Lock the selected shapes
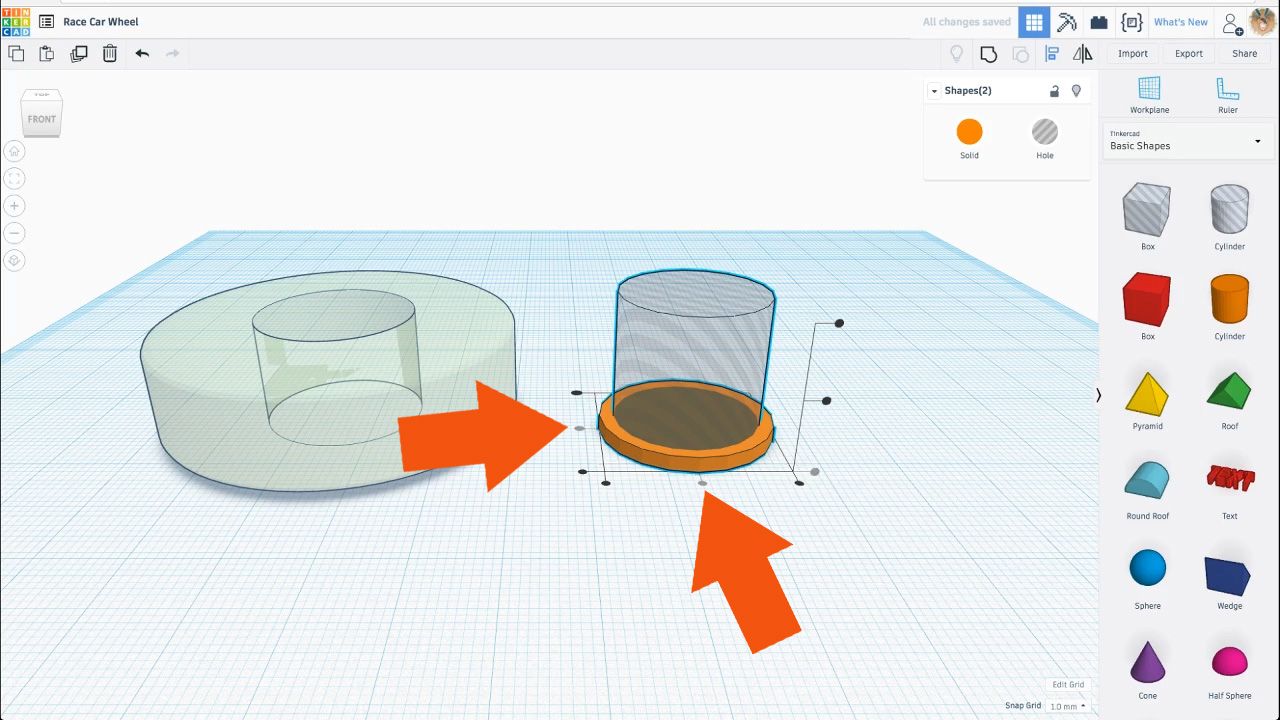Screen dimensions: 1280x720 (1054, 91)
